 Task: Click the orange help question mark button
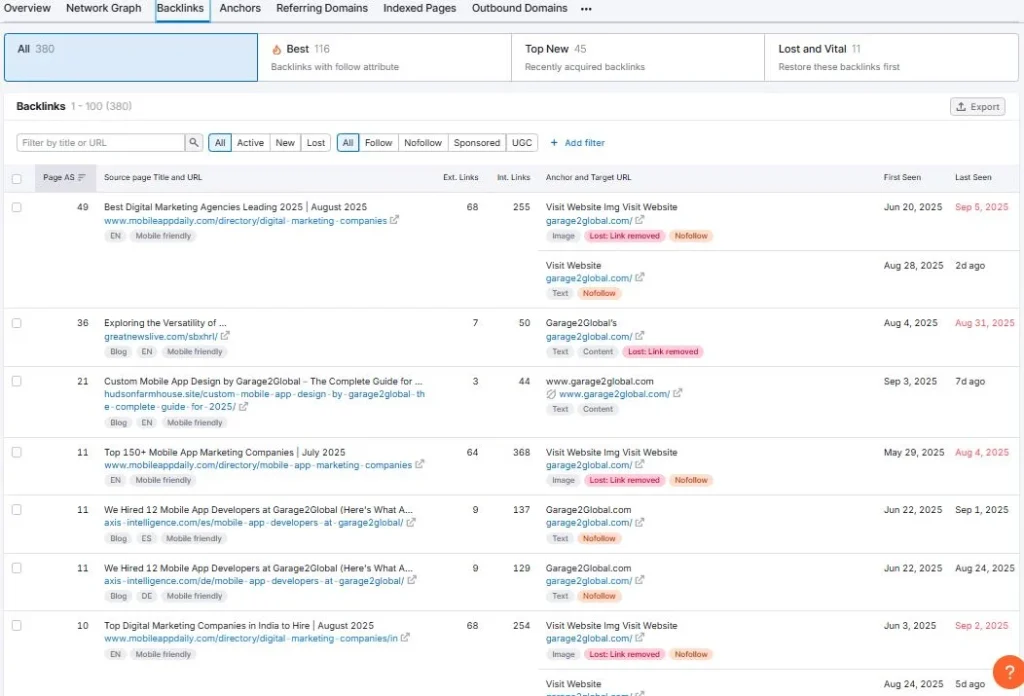(x=1008, y=672)
